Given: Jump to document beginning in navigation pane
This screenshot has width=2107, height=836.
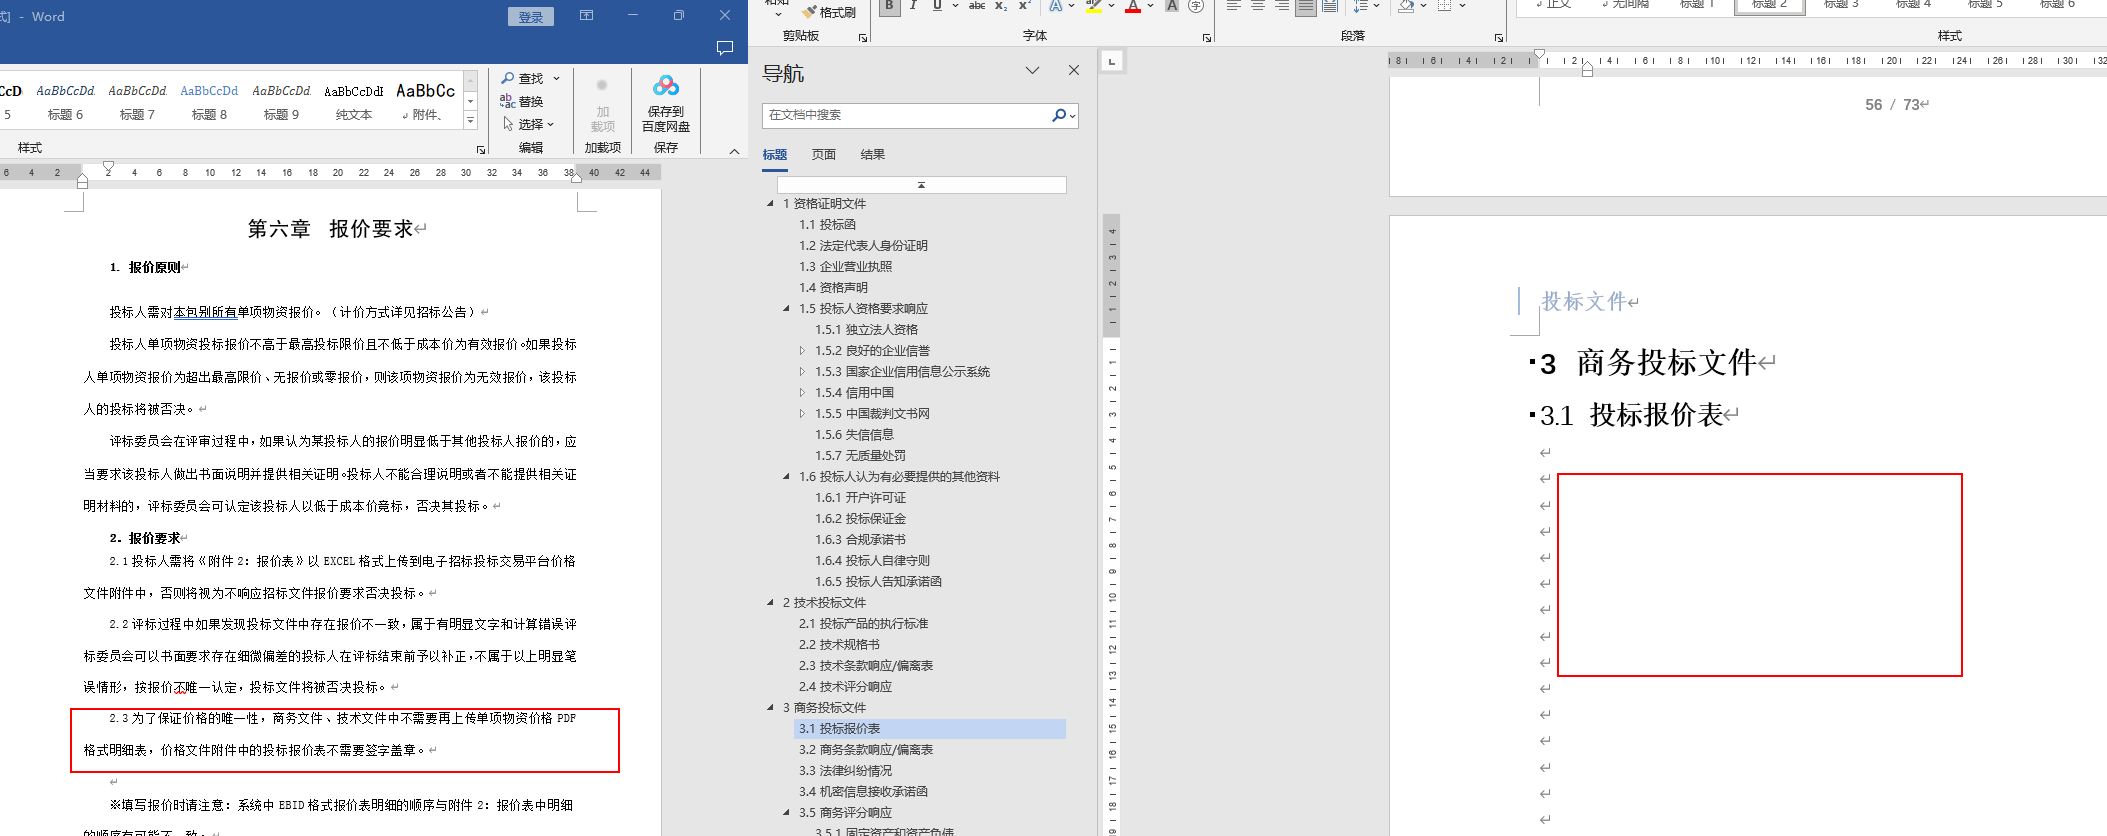Looking at the screenshot, I should pos(922,185).
